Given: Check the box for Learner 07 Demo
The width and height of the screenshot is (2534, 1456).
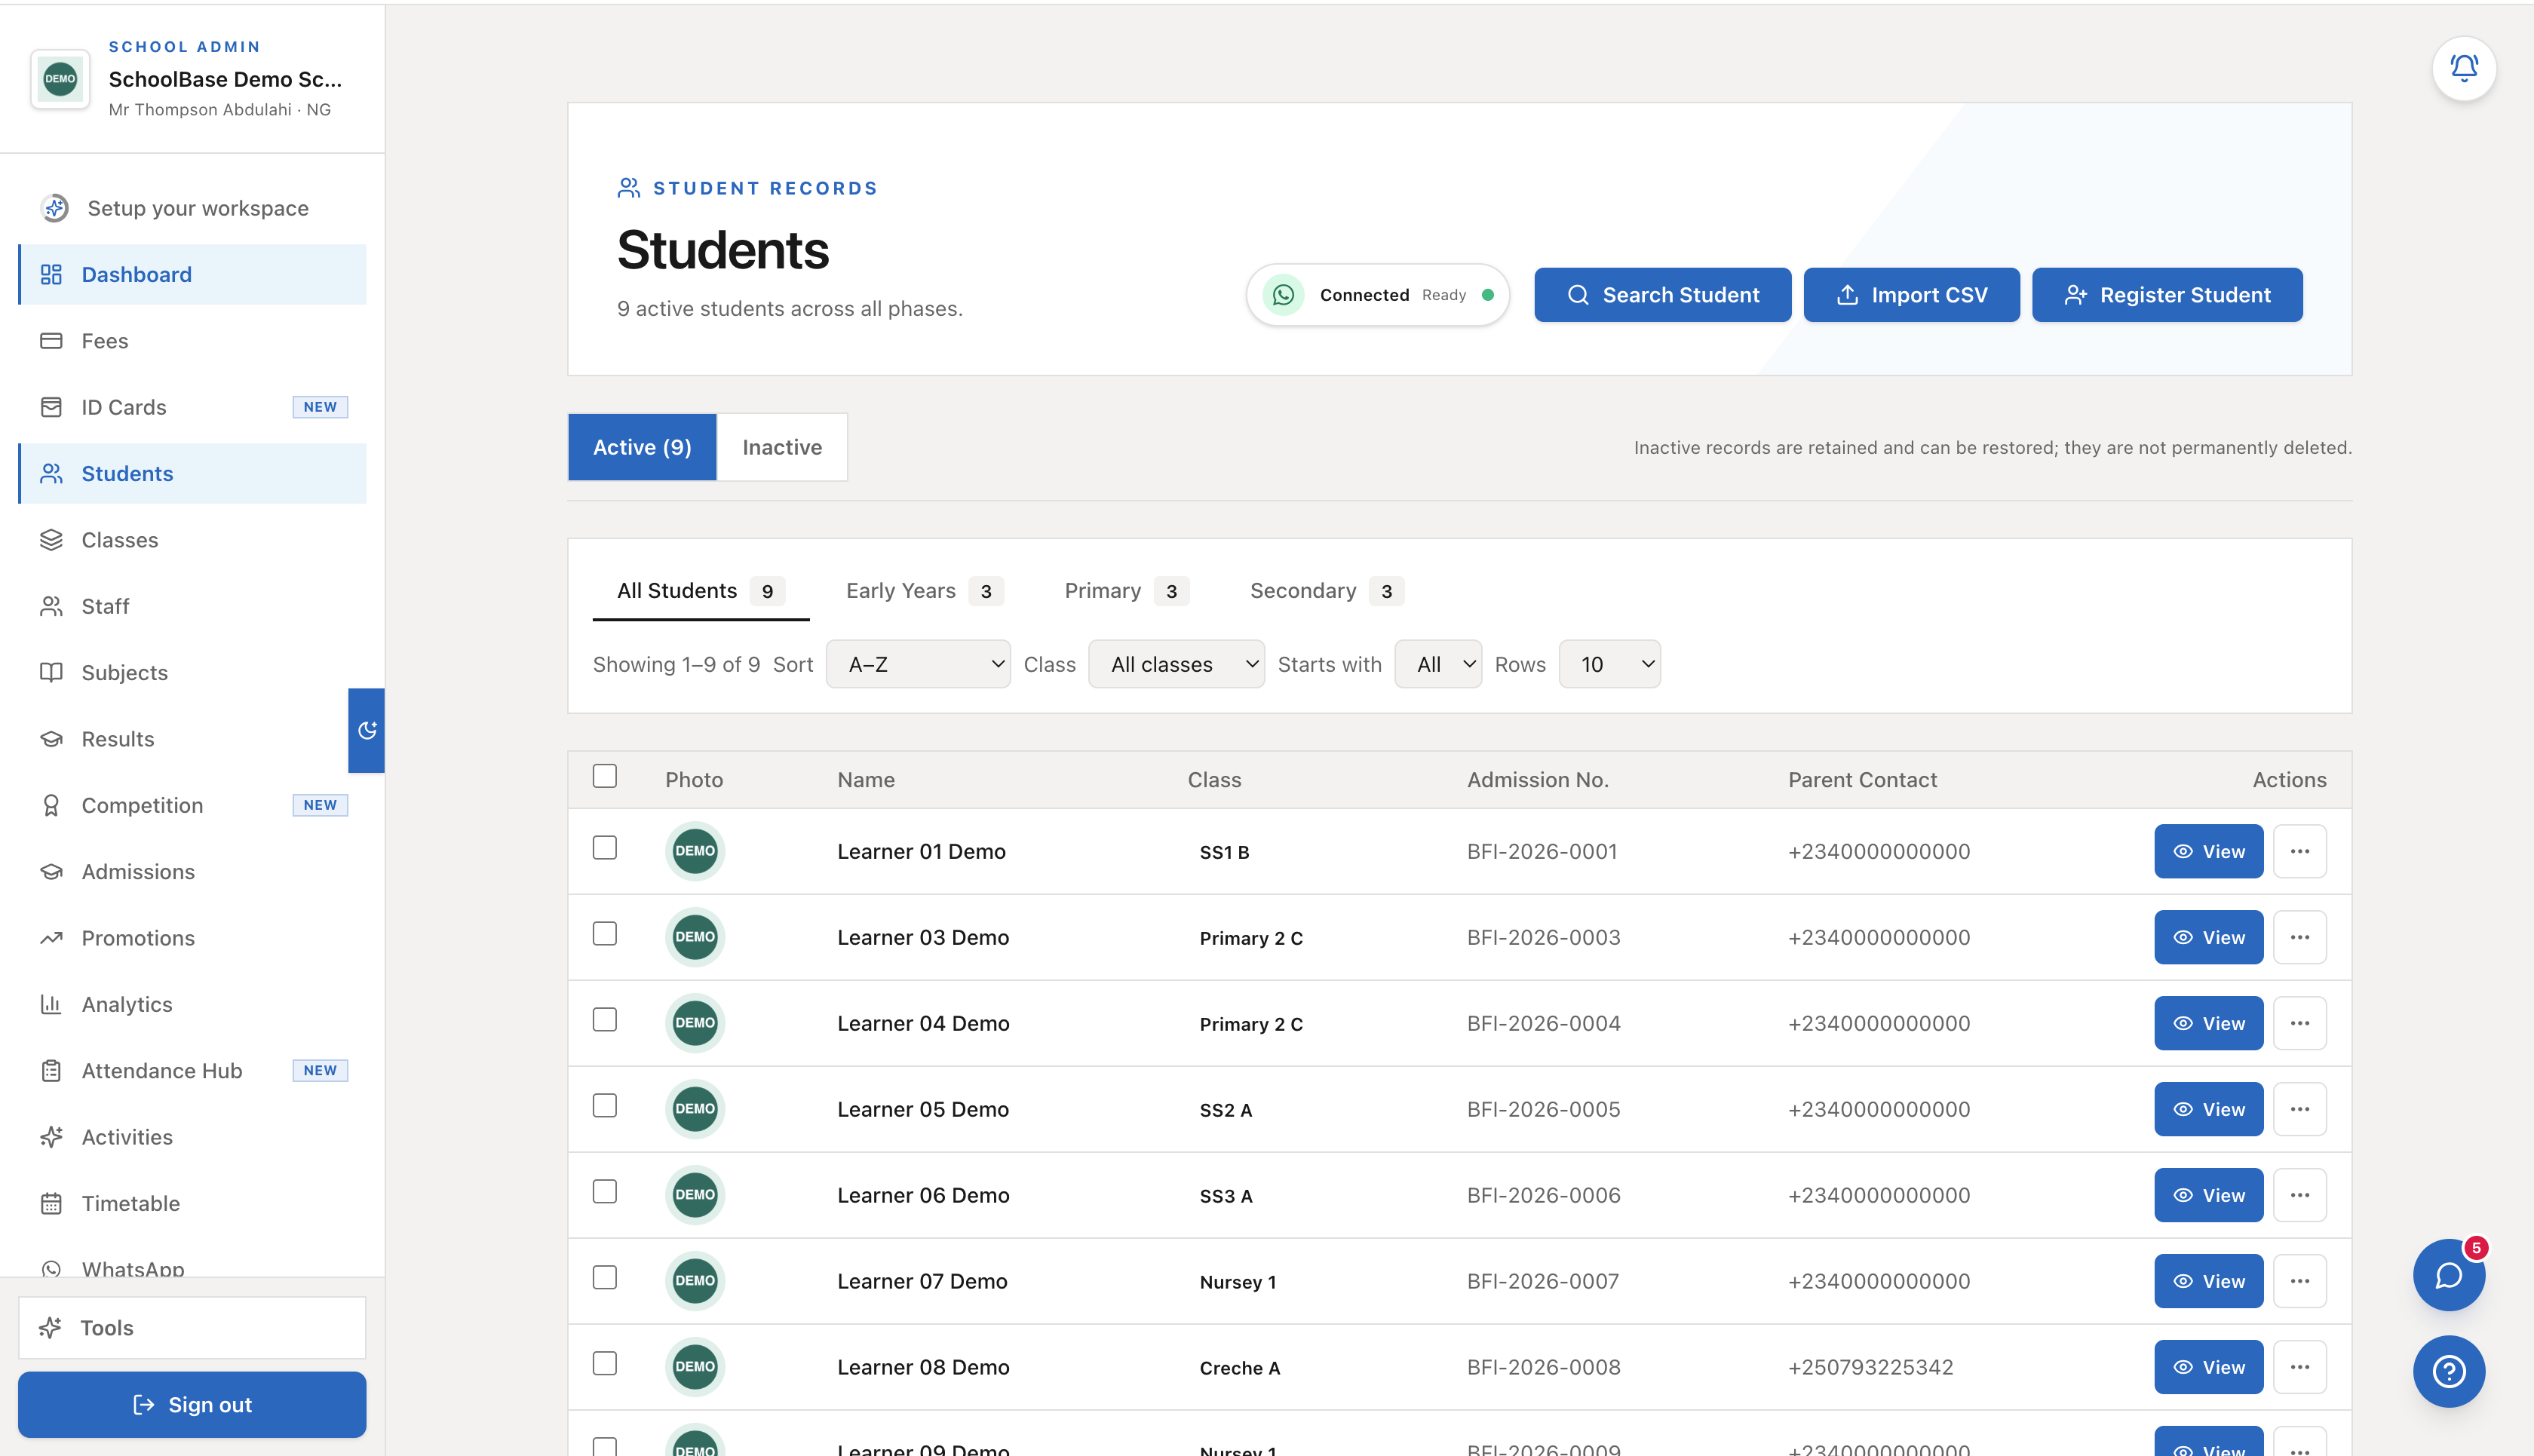Looking at the screenshot, I should point(605,1278).
